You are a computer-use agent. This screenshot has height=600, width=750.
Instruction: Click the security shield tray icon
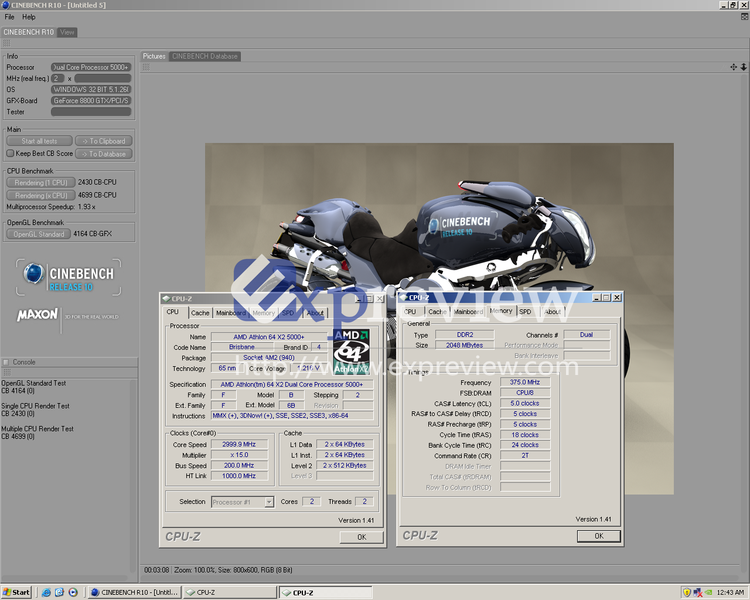687,593
